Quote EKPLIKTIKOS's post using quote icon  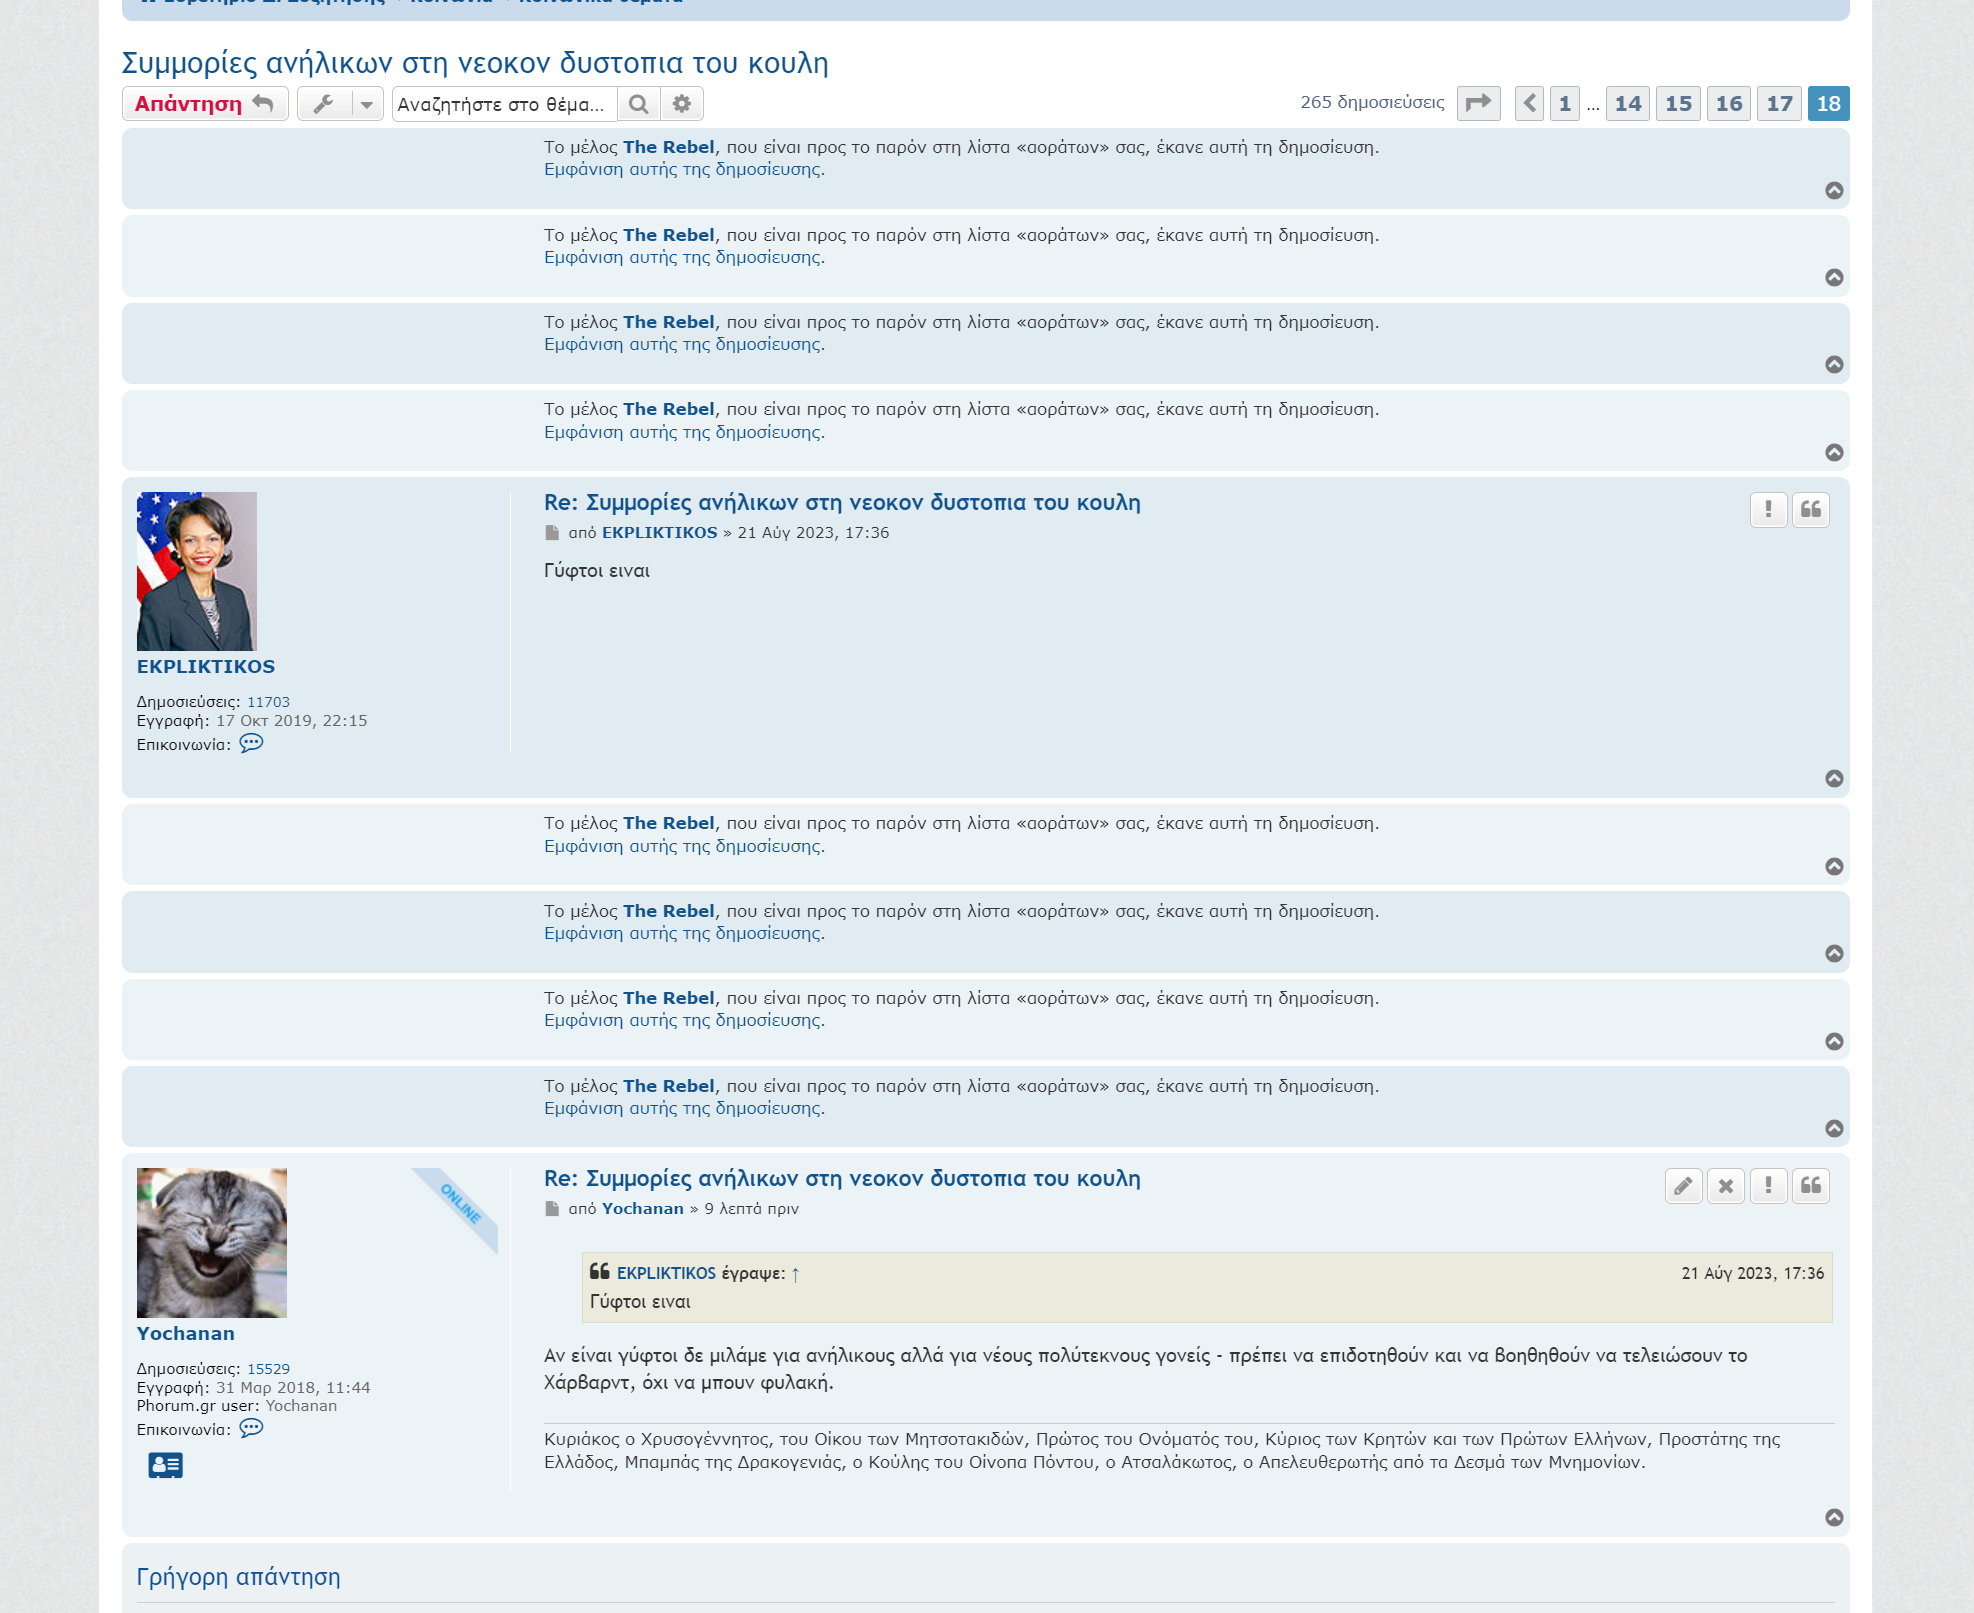pos(1811,510)
